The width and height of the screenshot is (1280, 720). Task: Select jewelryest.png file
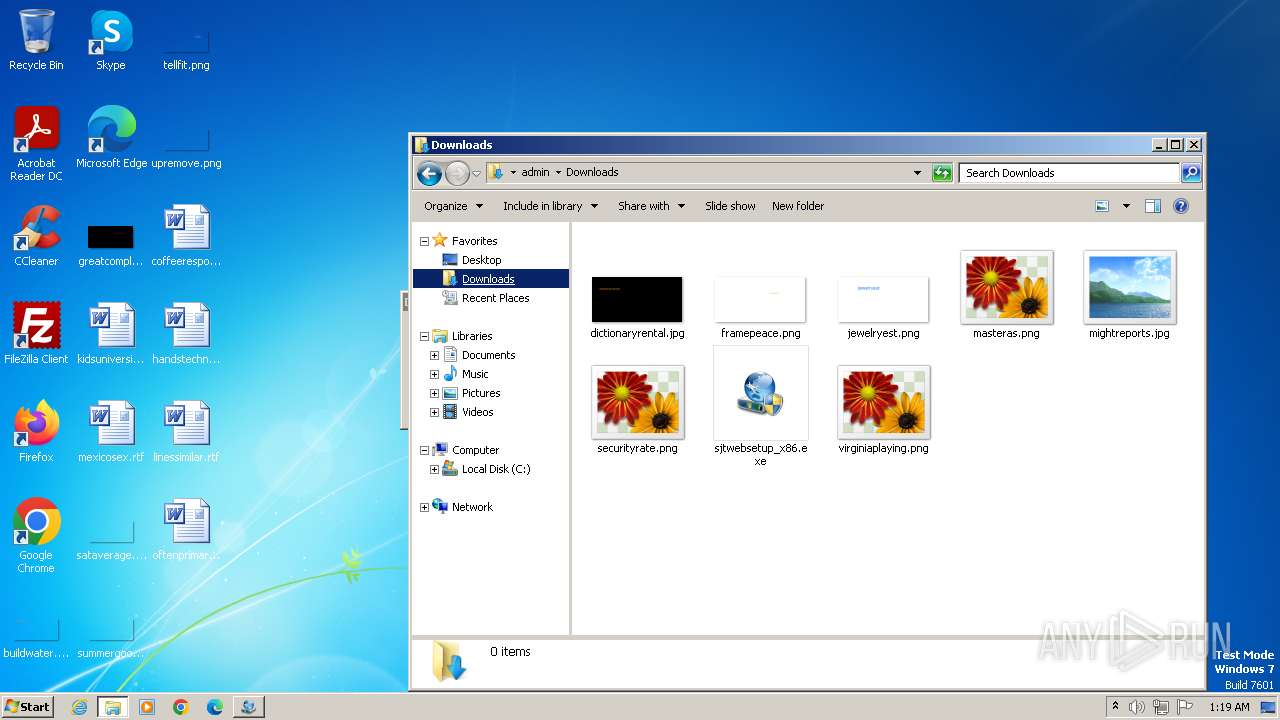coord(883,308)
